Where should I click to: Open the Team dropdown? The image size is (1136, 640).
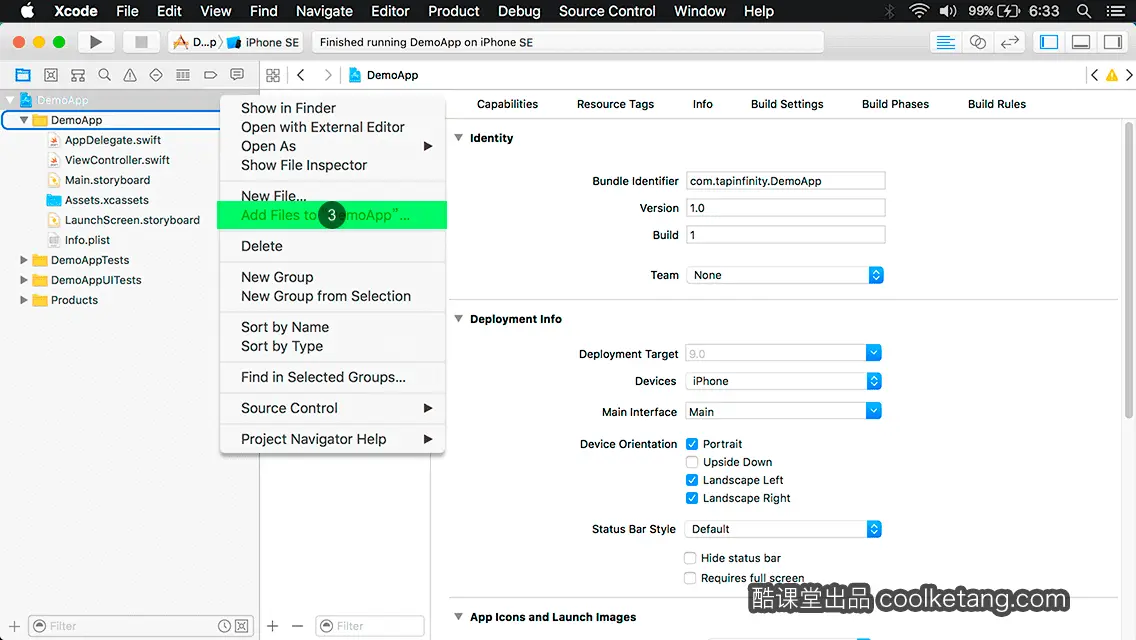tap(785, 275)
